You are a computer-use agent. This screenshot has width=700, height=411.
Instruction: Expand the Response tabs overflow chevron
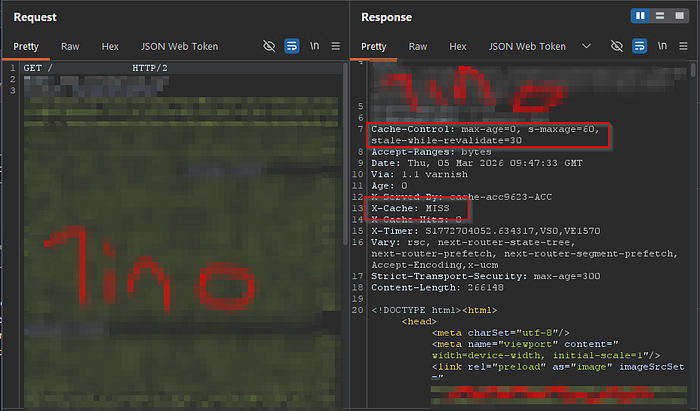tap(586, 46)
